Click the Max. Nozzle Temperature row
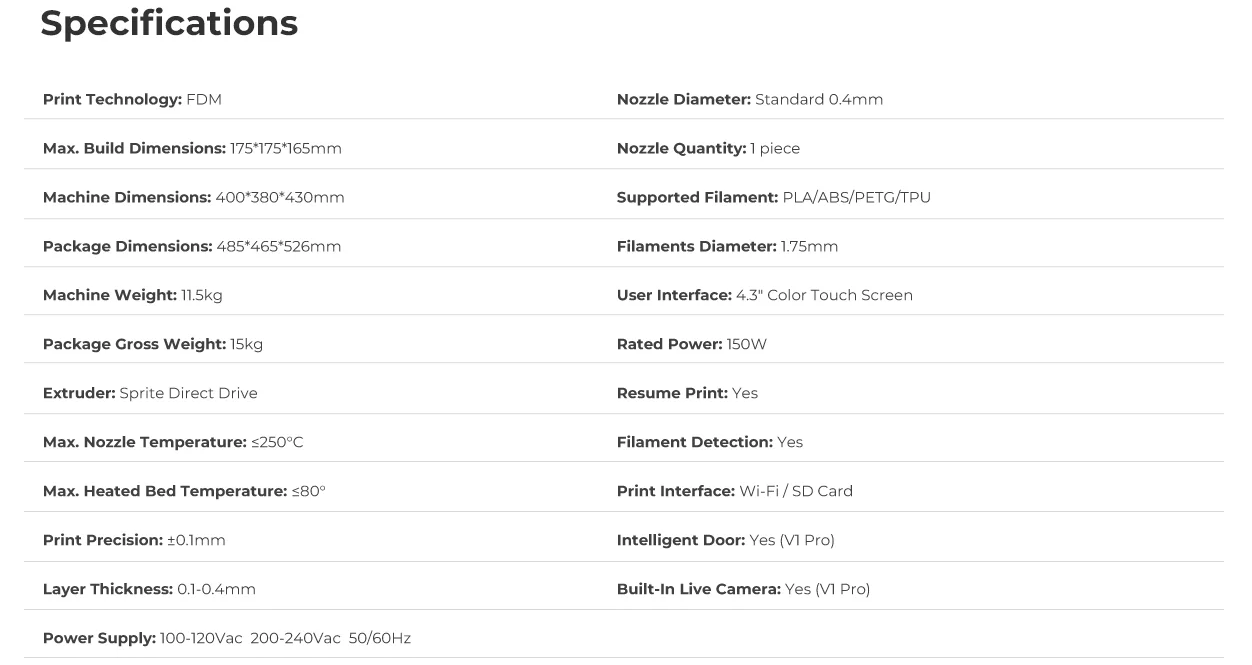 coord(172,442)
